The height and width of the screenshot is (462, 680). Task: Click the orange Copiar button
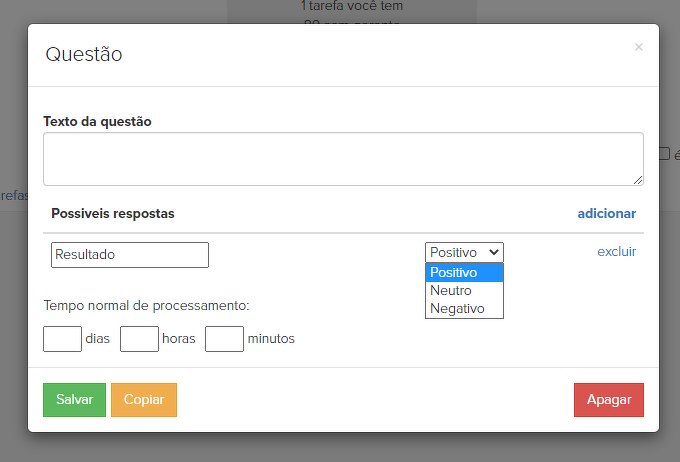[x=143, y=399]
